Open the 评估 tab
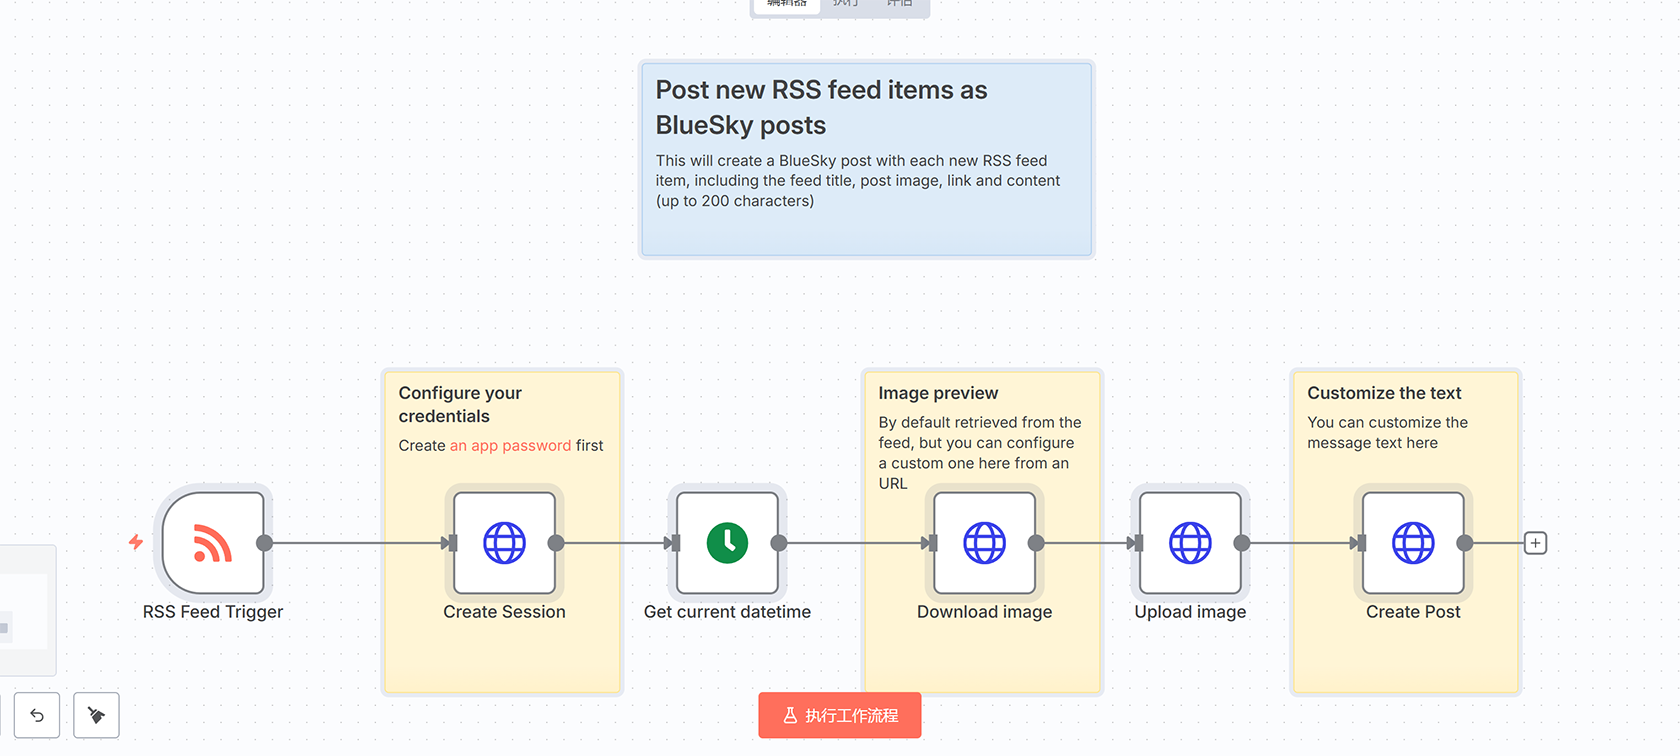Screen dimensions: 1680x756 (x=899, y=4)
